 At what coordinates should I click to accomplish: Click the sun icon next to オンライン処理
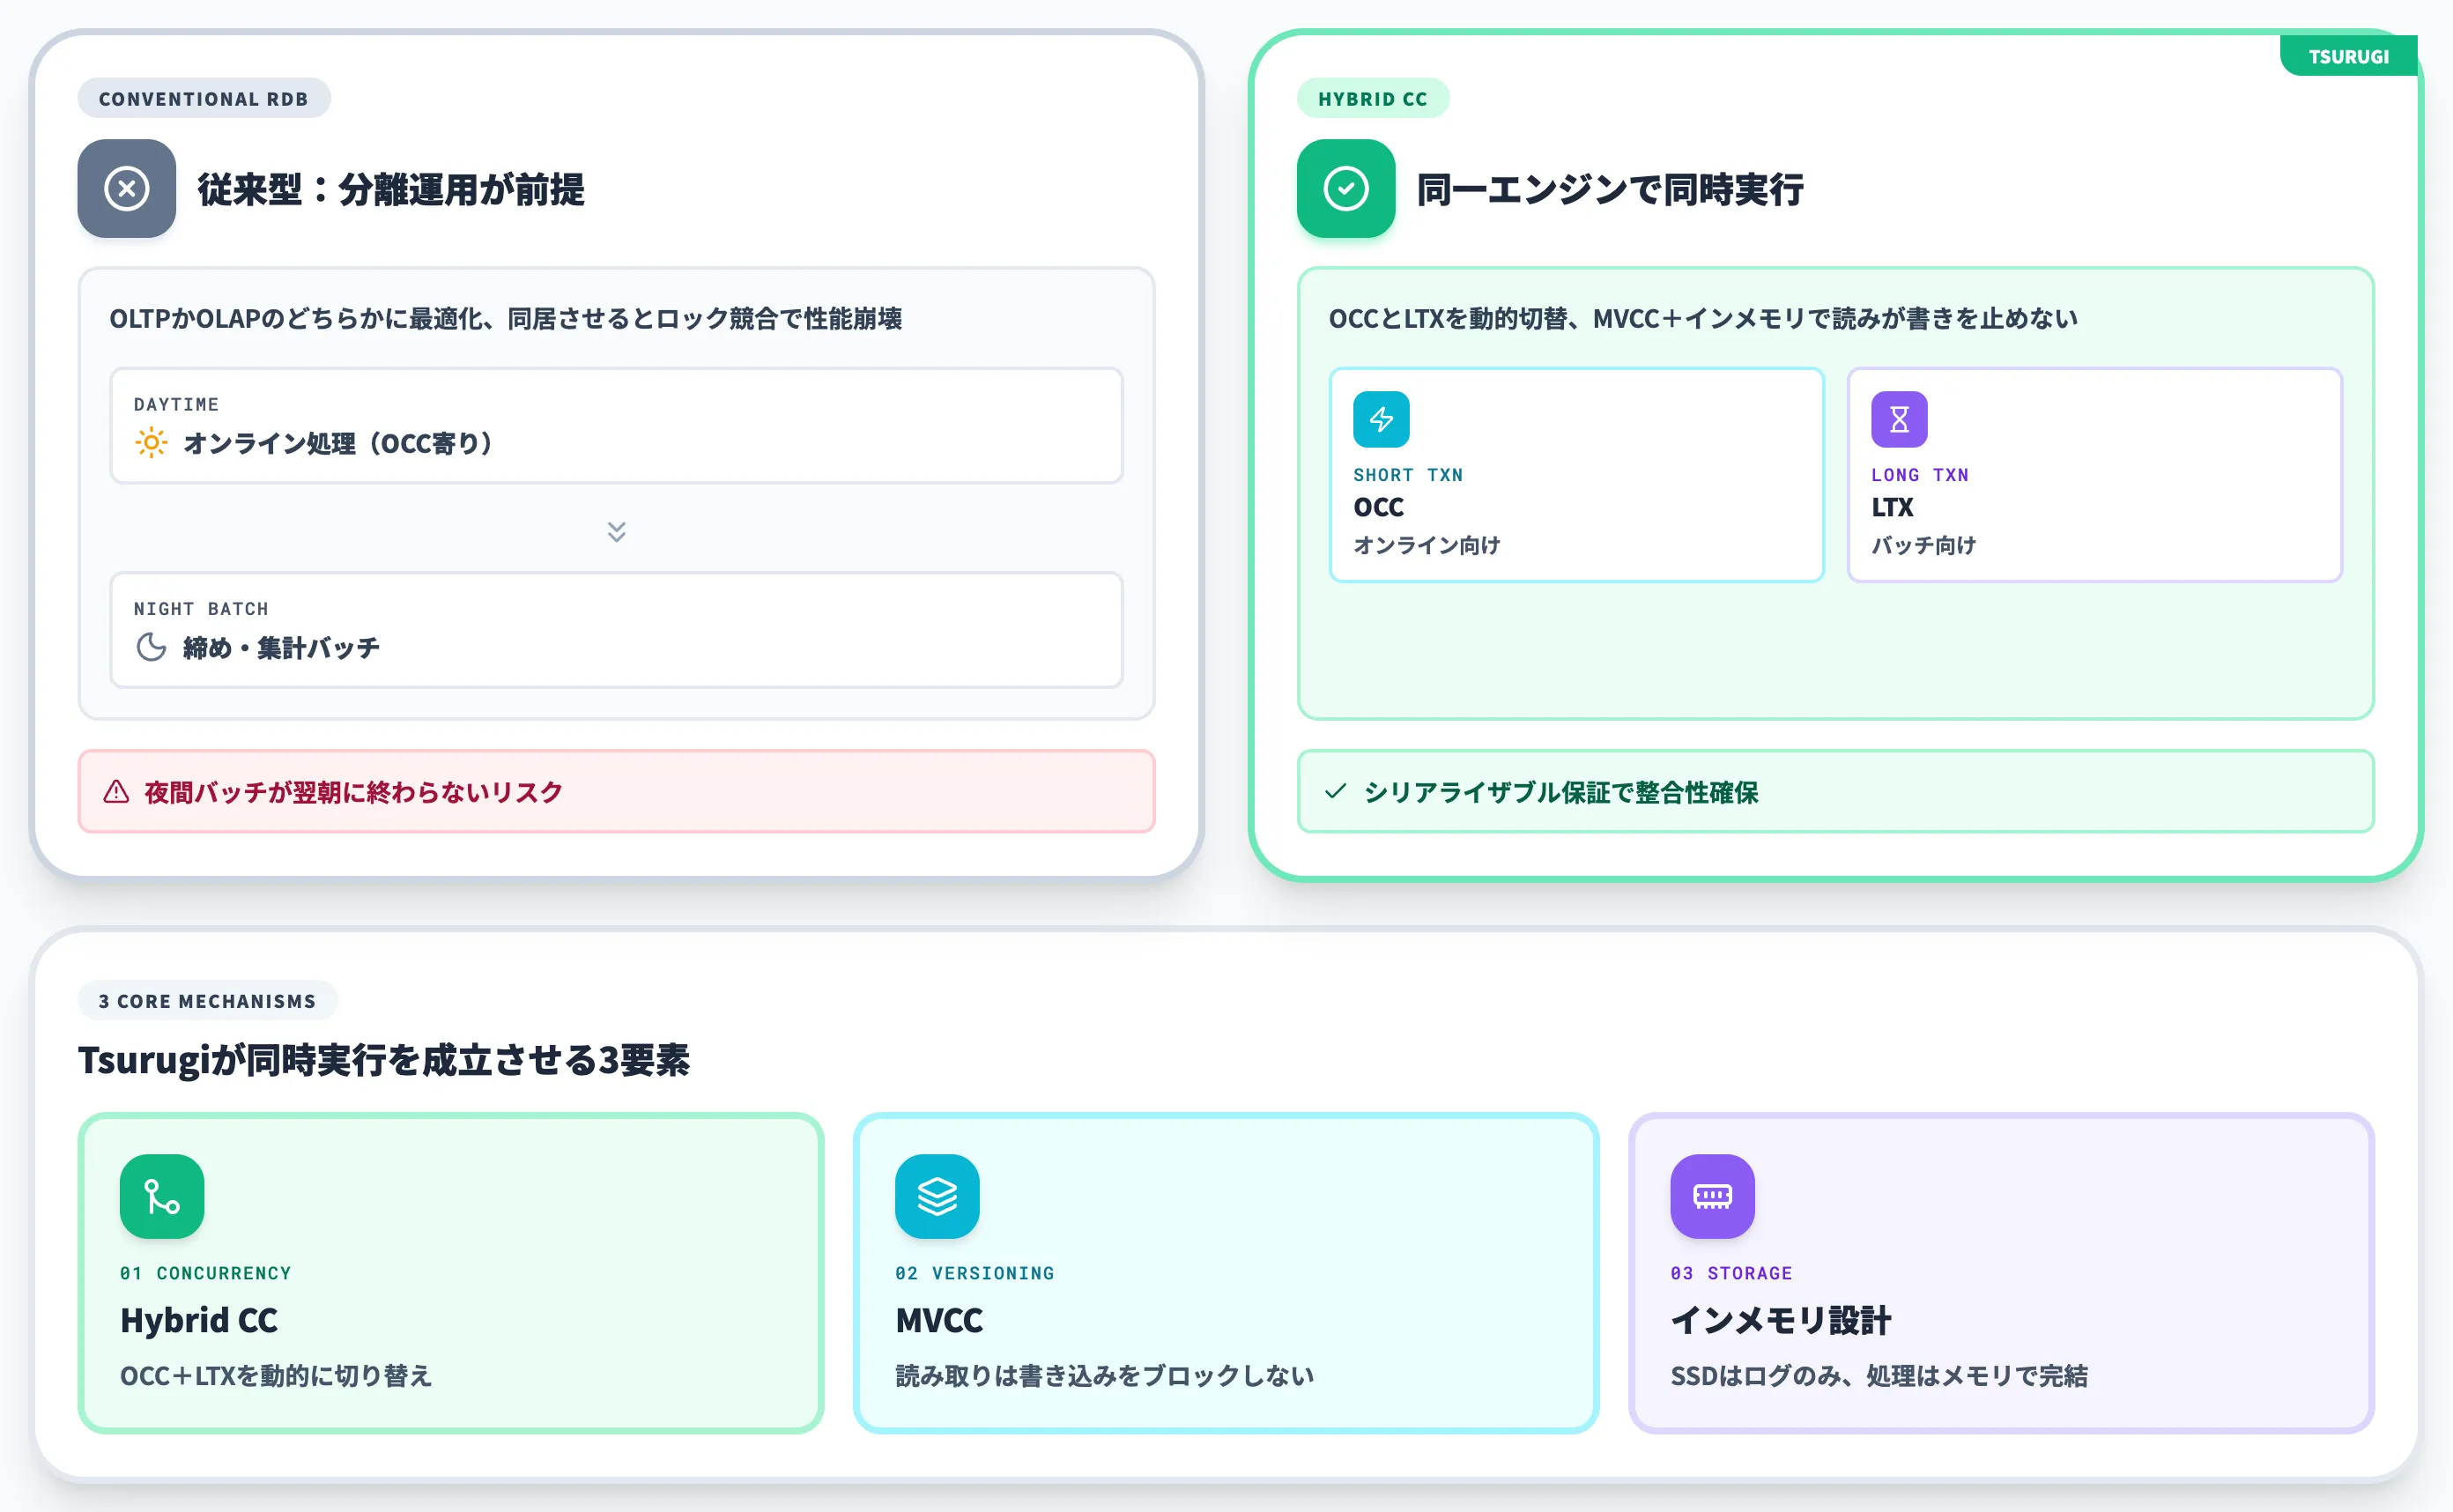coord(151,442)
